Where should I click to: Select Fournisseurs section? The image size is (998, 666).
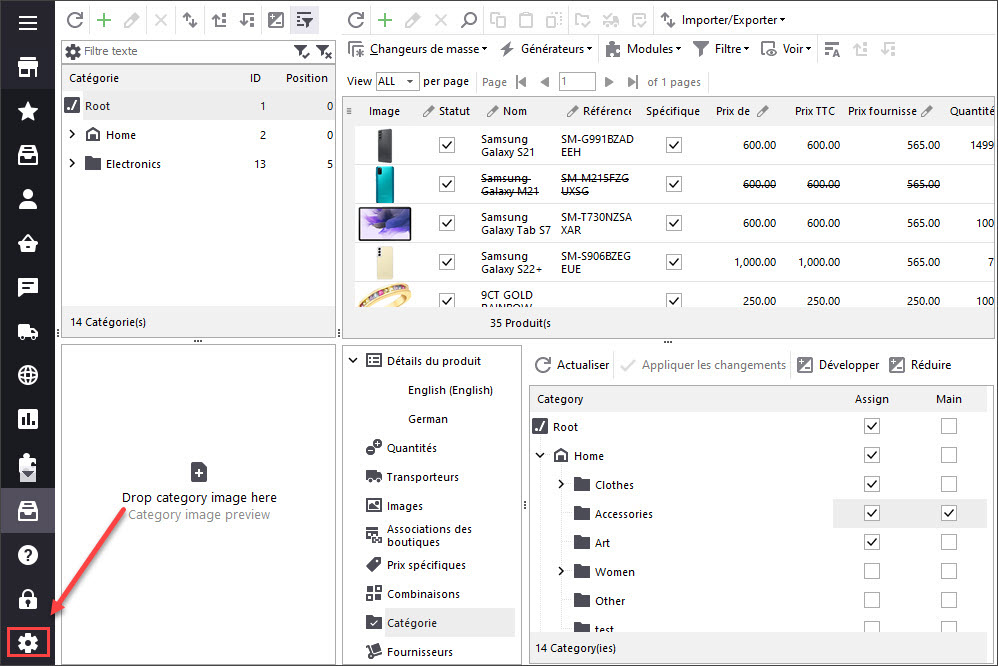click(x=419, y=652)
